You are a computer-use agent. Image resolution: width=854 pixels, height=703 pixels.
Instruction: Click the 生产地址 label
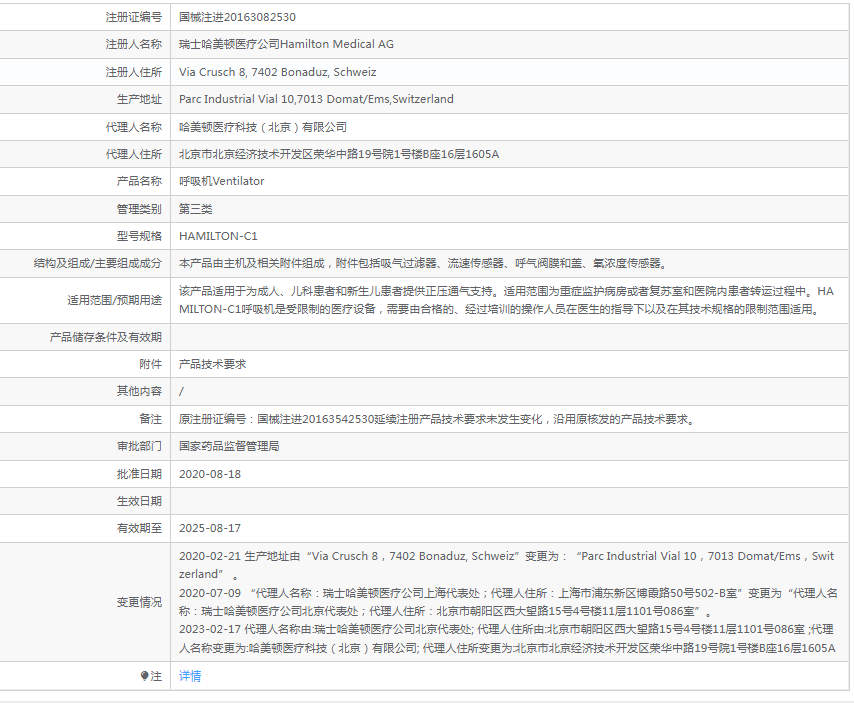(x=139, y=99)
